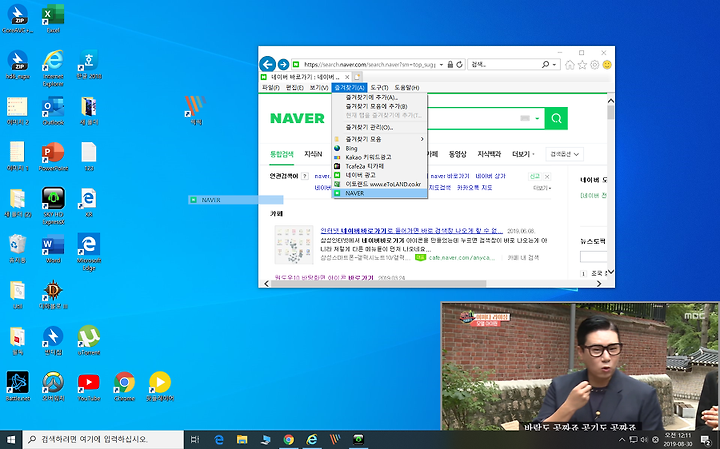Click the smiley feedback icon in IE
This screenshot has width=720, height=449.
point(607,65)
